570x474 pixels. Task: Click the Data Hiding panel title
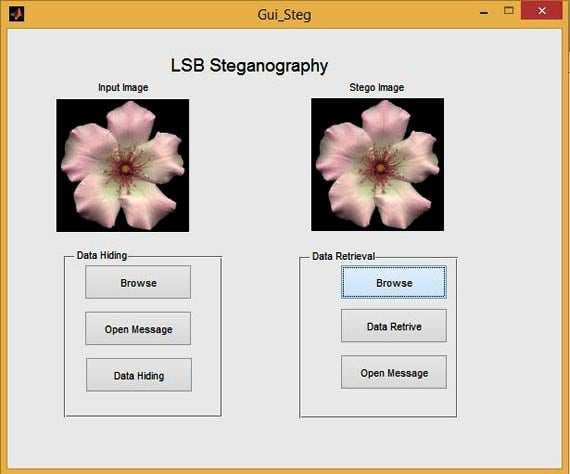102,255
